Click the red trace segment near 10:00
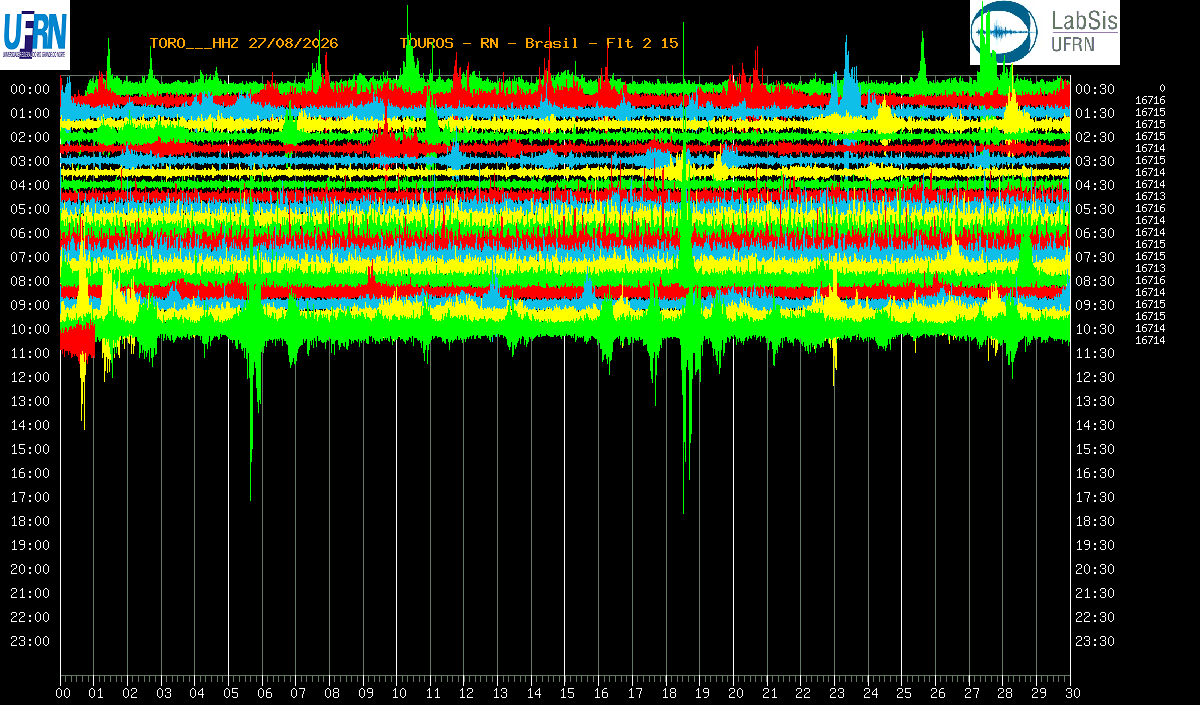Viewport: 1200px width, 705px height. pos(78,338)
